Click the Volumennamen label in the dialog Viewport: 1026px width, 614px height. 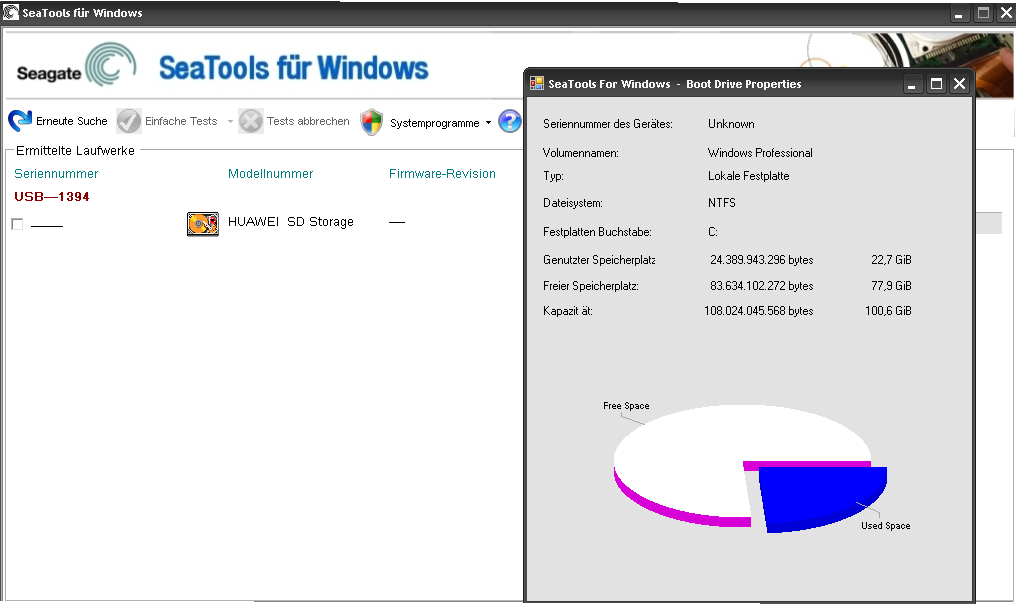click(580, 153)
